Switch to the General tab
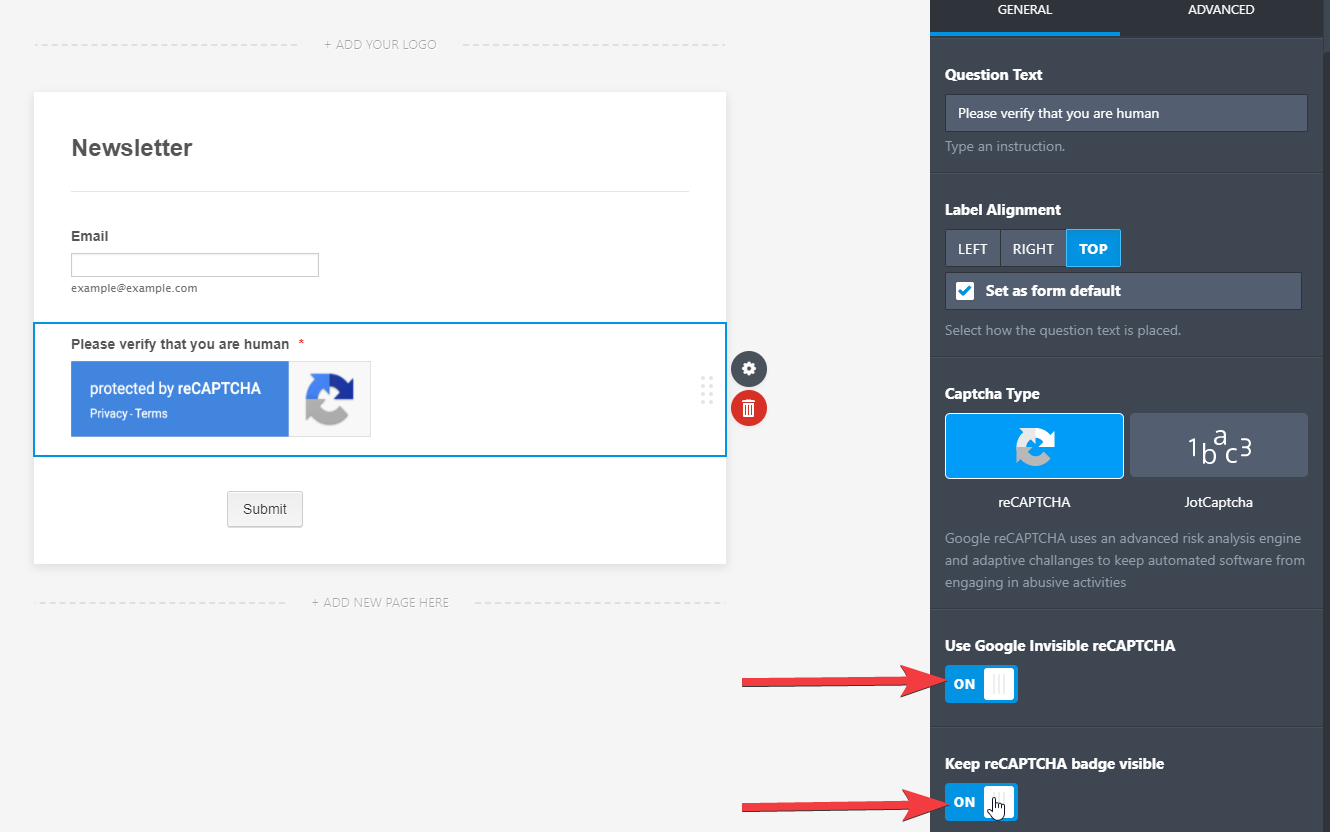Image resolution: width=1330 pixels, height=832 pixels. [1024, 10]
